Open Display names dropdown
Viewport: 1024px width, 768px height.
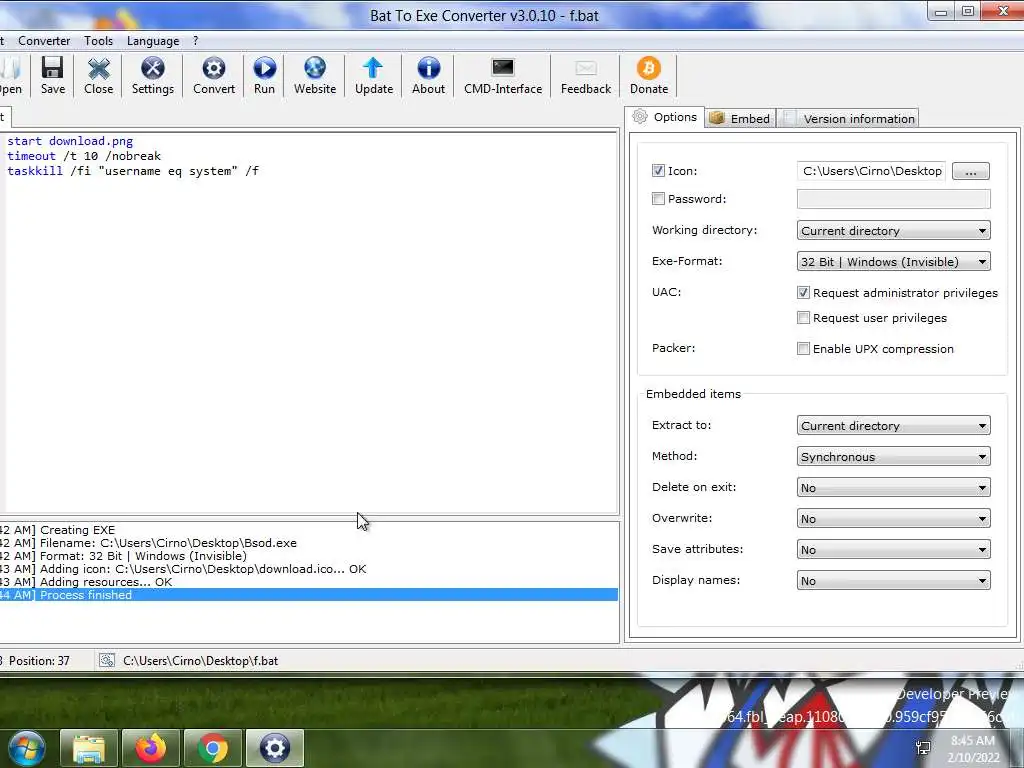click(893, 581)
